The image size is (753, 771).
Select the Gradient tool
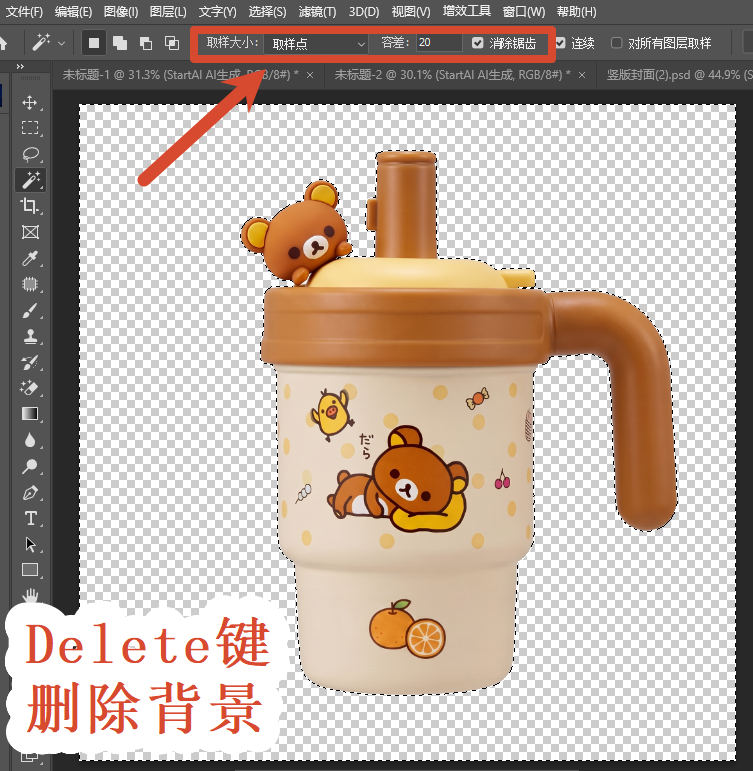pyautogui.click(x=30, y=414)
